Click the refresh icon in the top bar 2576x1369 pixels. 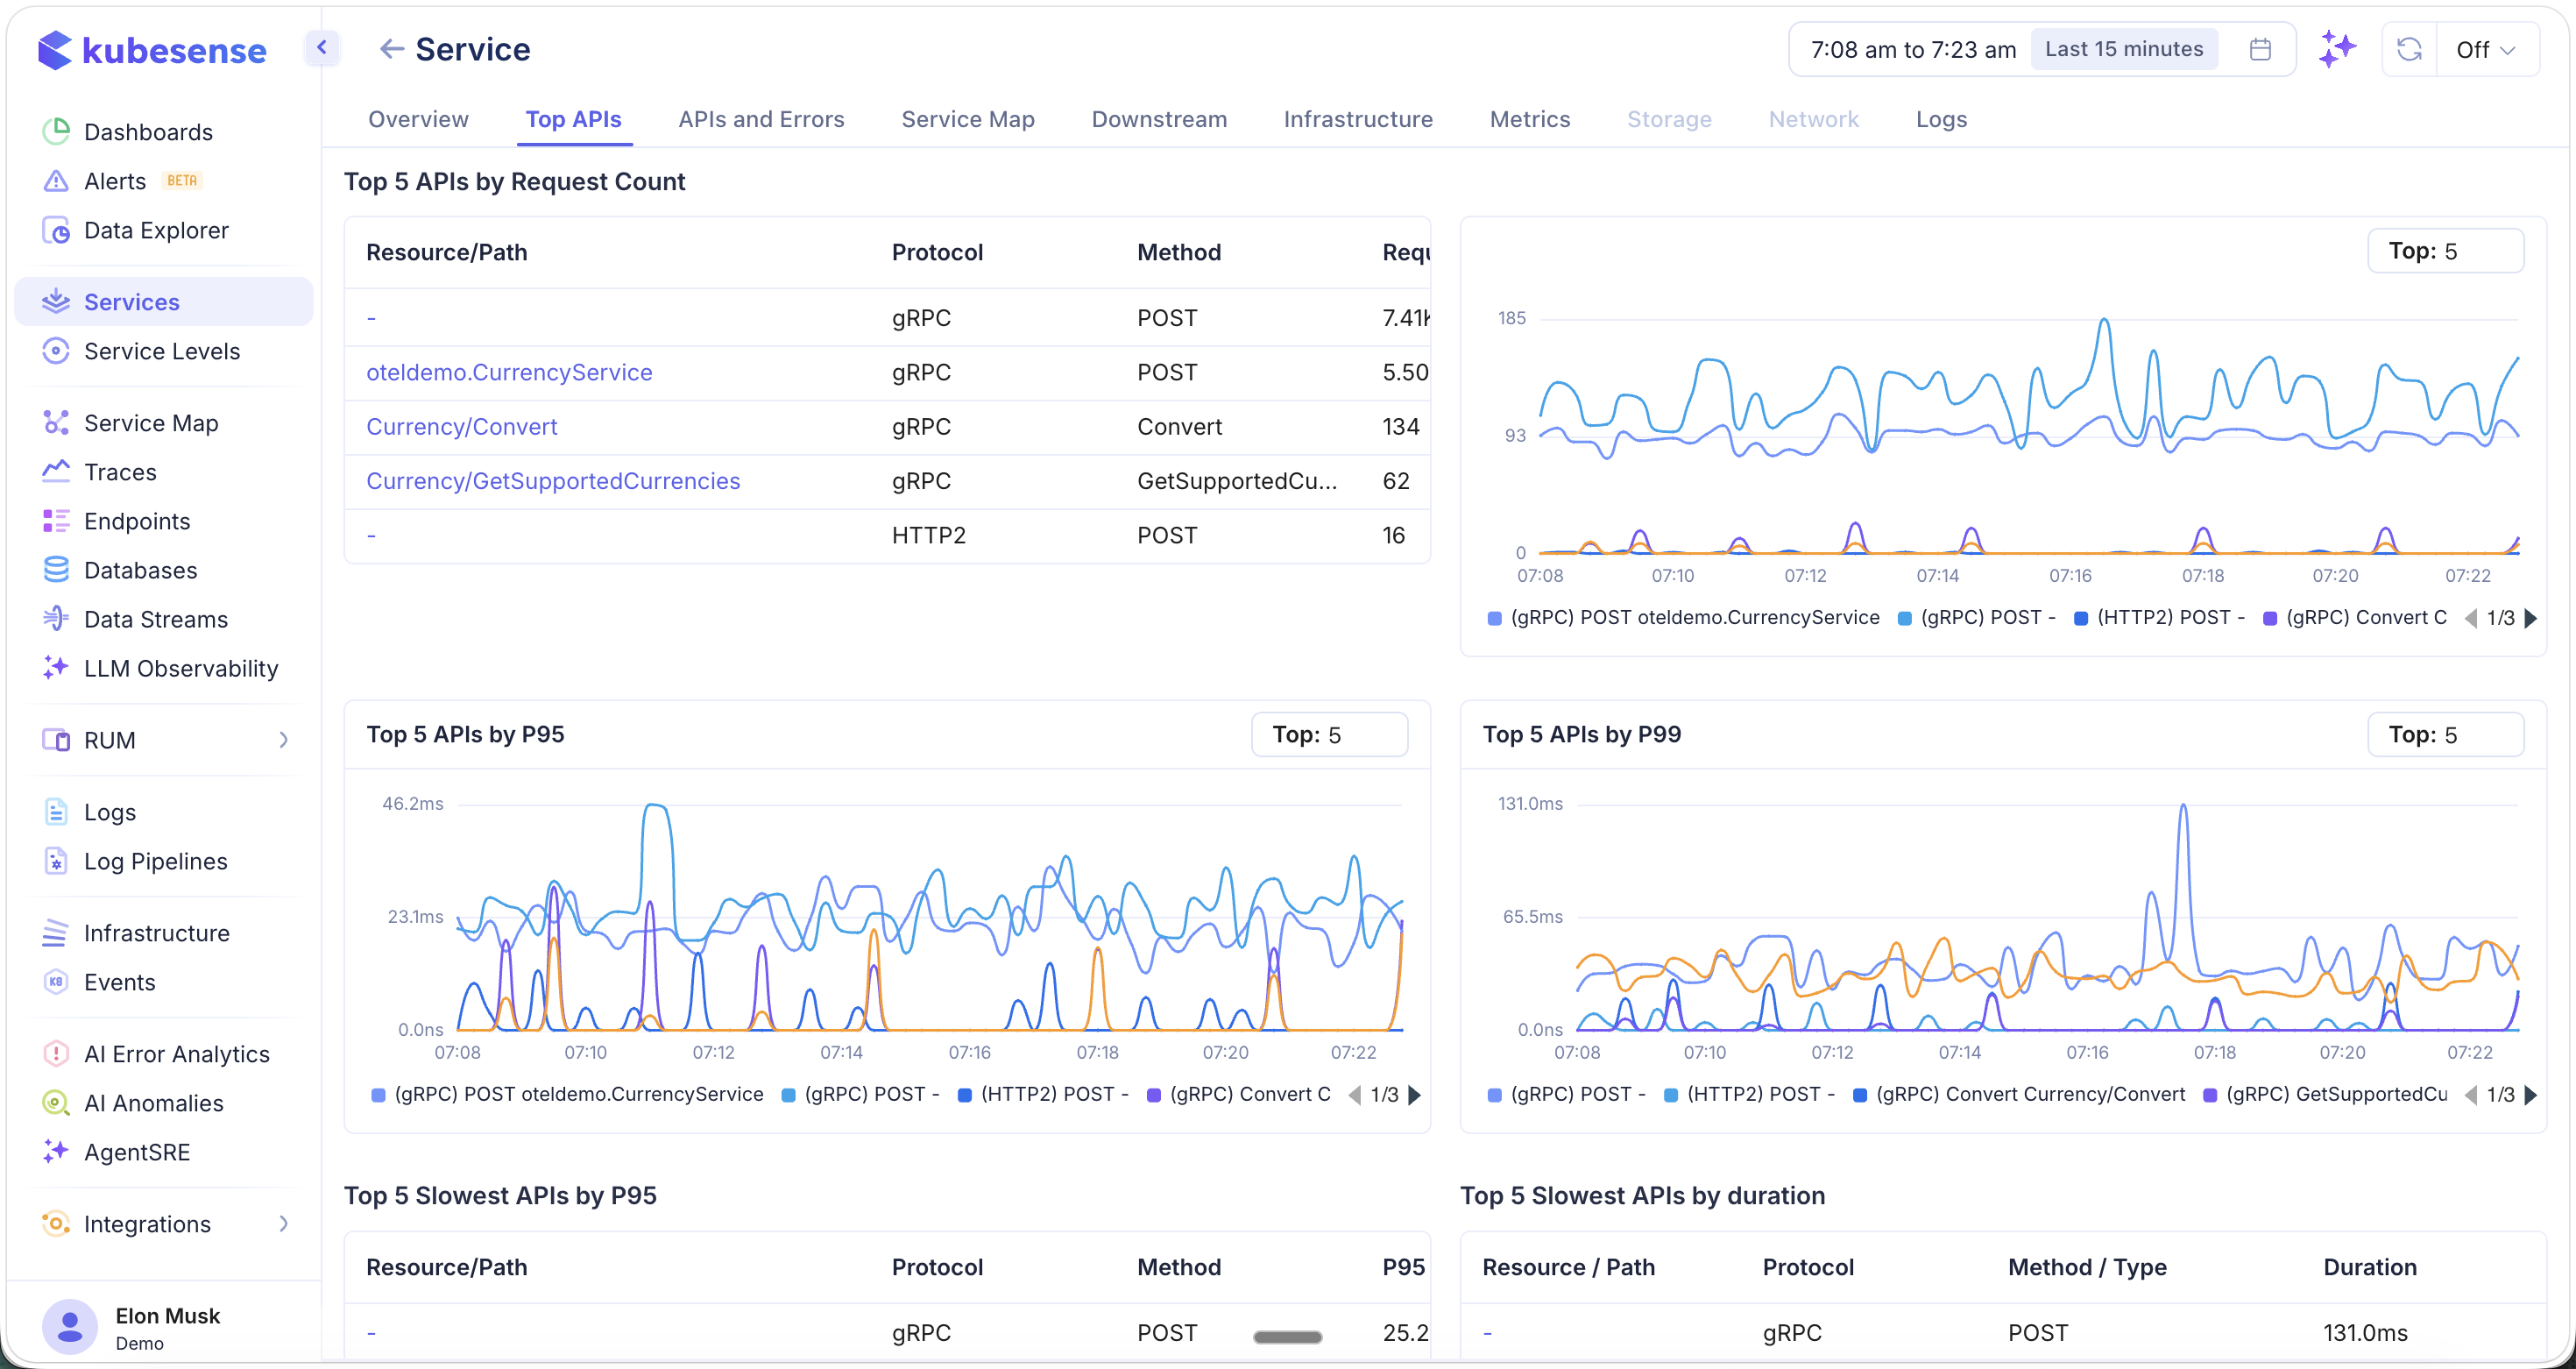point(2410,48)
